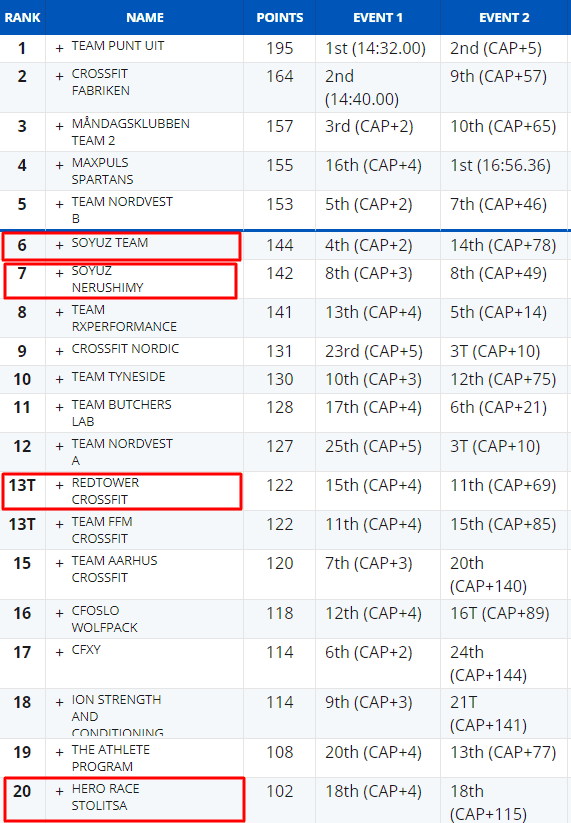The image size is (571, 823).
Task: Expand CROSSFIT NORDIC team details
Action: (59, 351)
